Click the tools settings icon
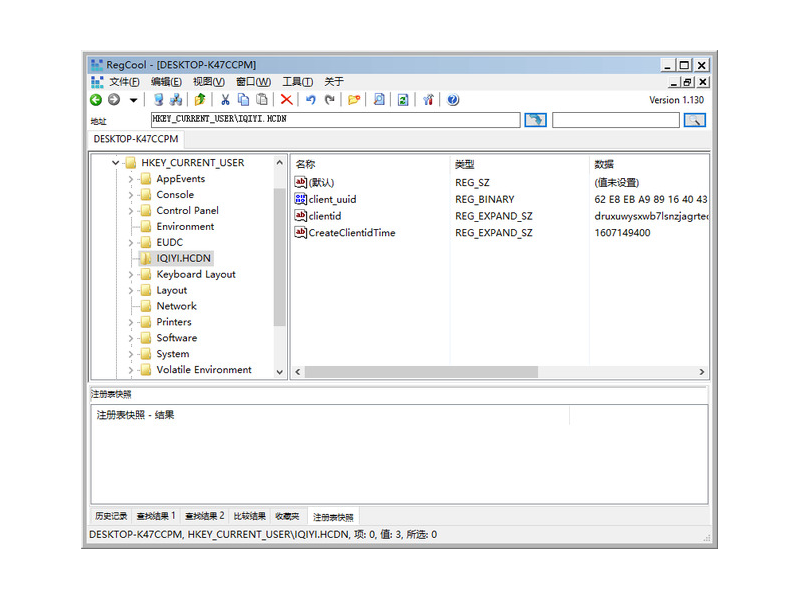The image size is (800, 600). coord(428,100)
